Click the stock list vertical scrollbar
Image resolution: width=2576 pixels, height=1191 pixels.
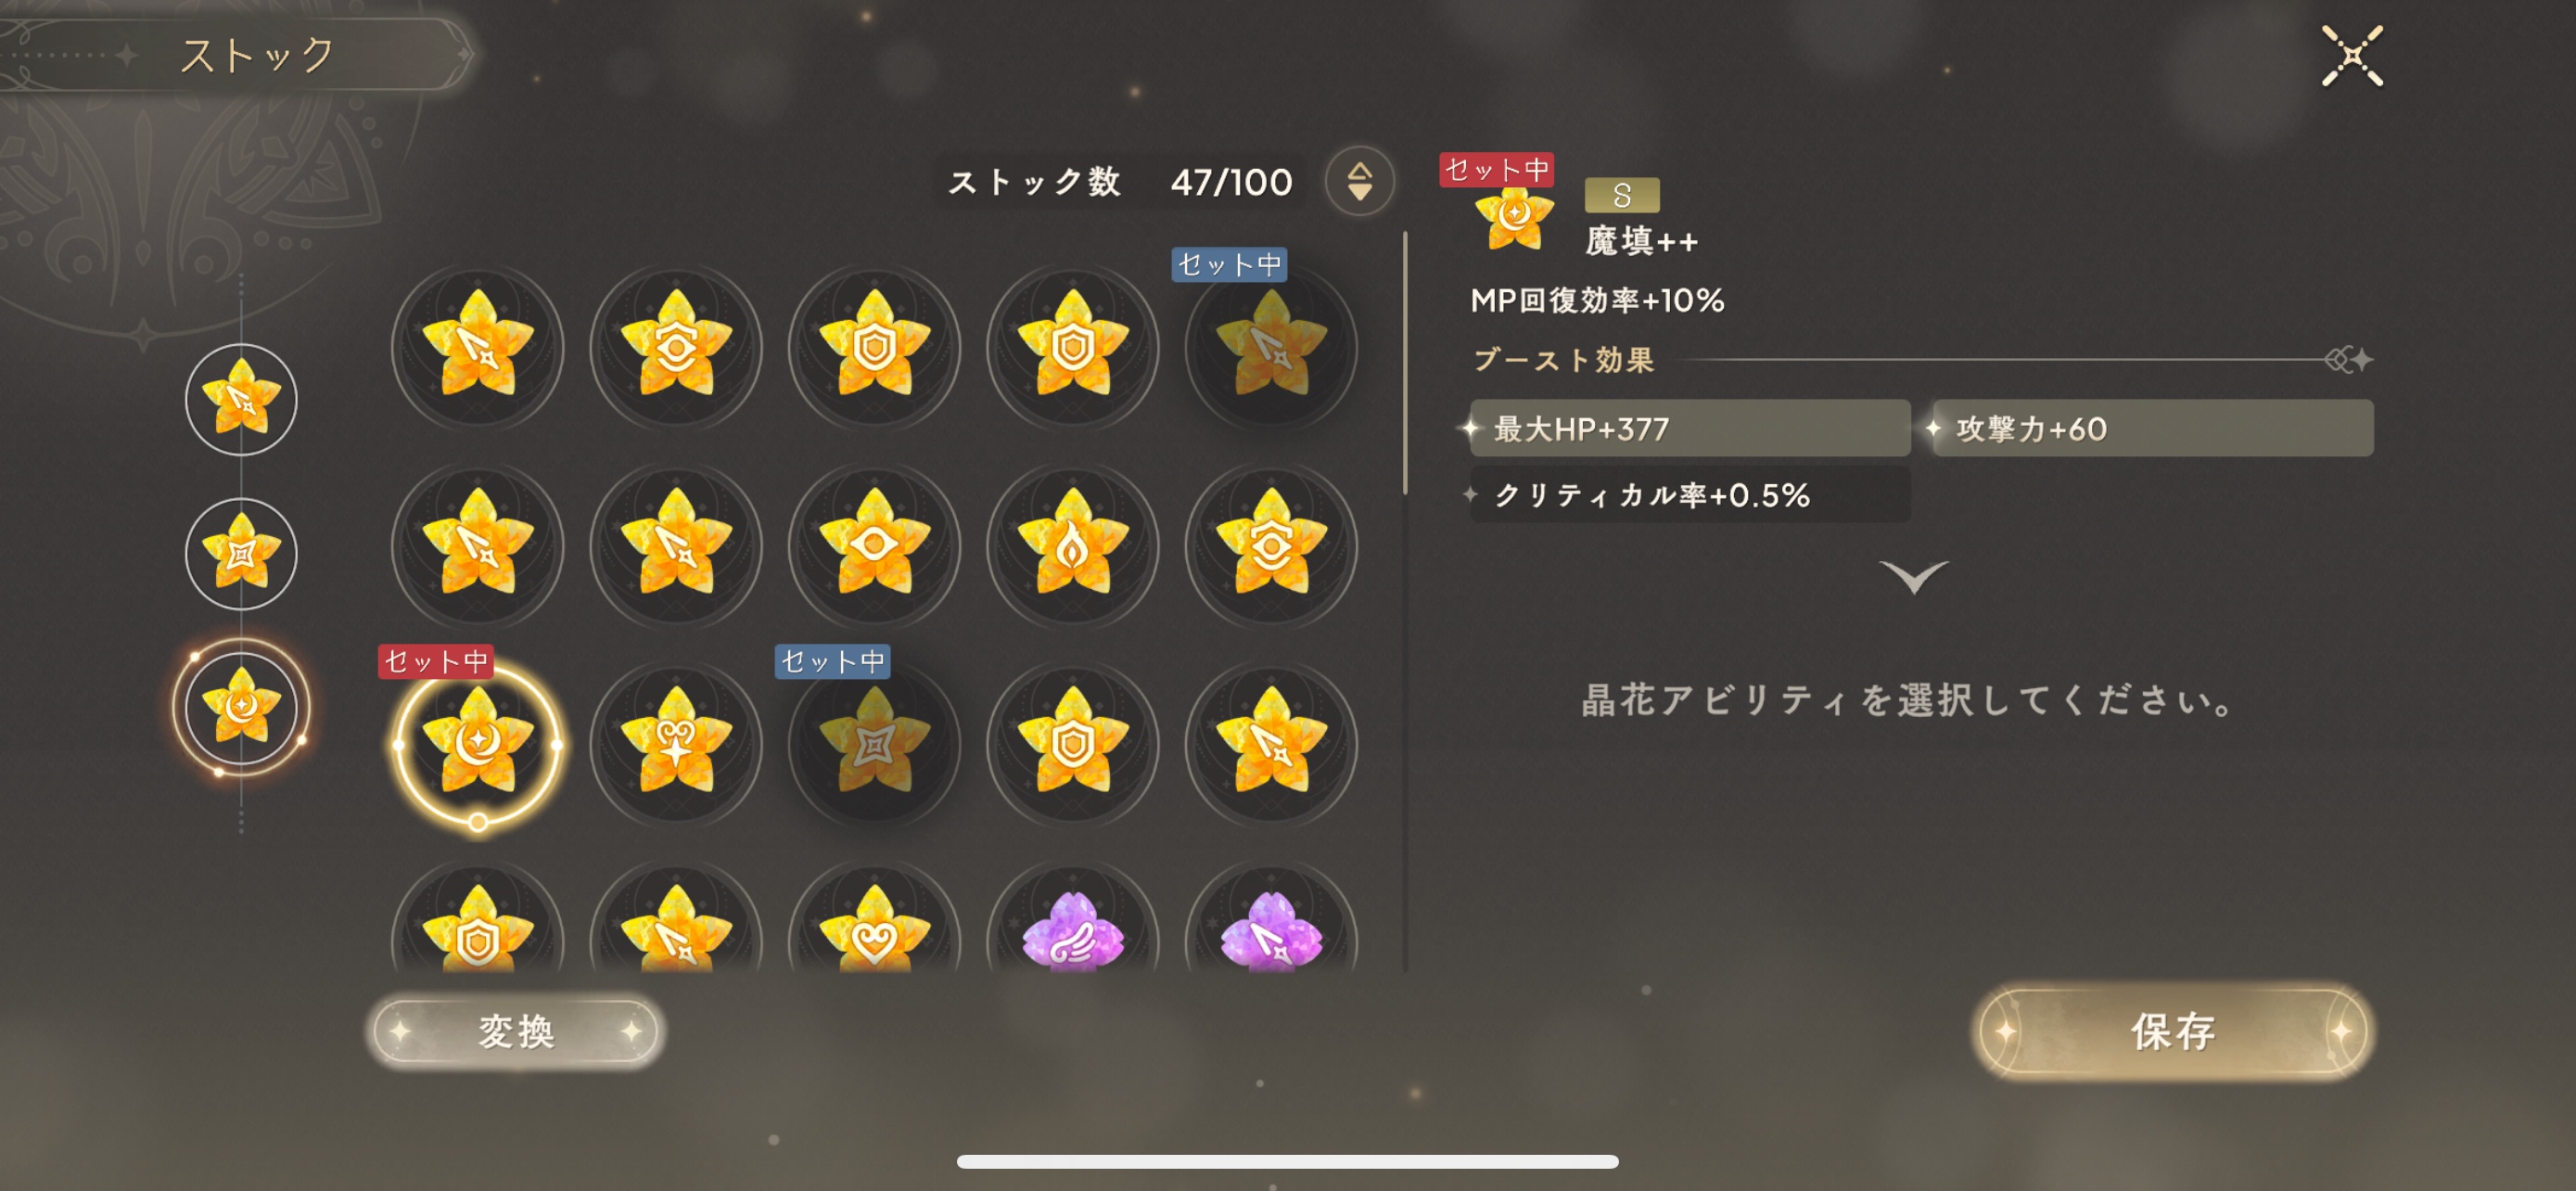pos(1405,362)
